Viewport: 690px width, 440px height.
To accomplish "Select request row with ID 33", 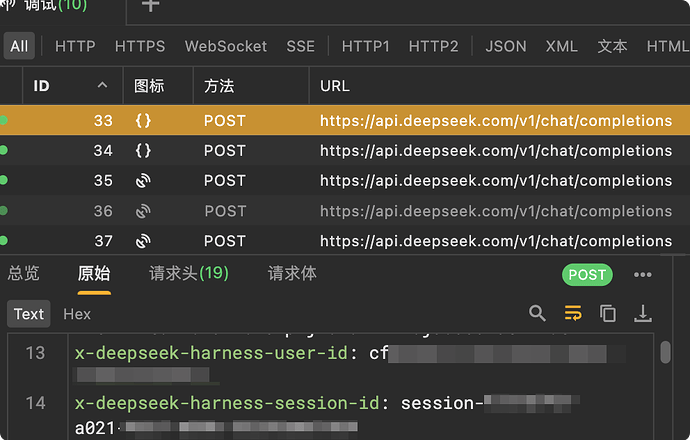I will [345, 120].
